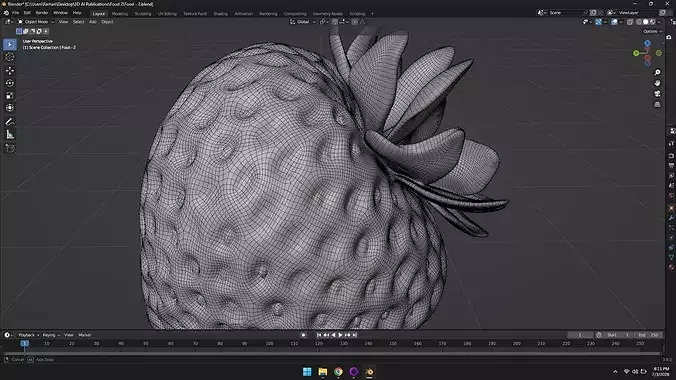Expand the overlays options arrow

[x=621, y=22]
